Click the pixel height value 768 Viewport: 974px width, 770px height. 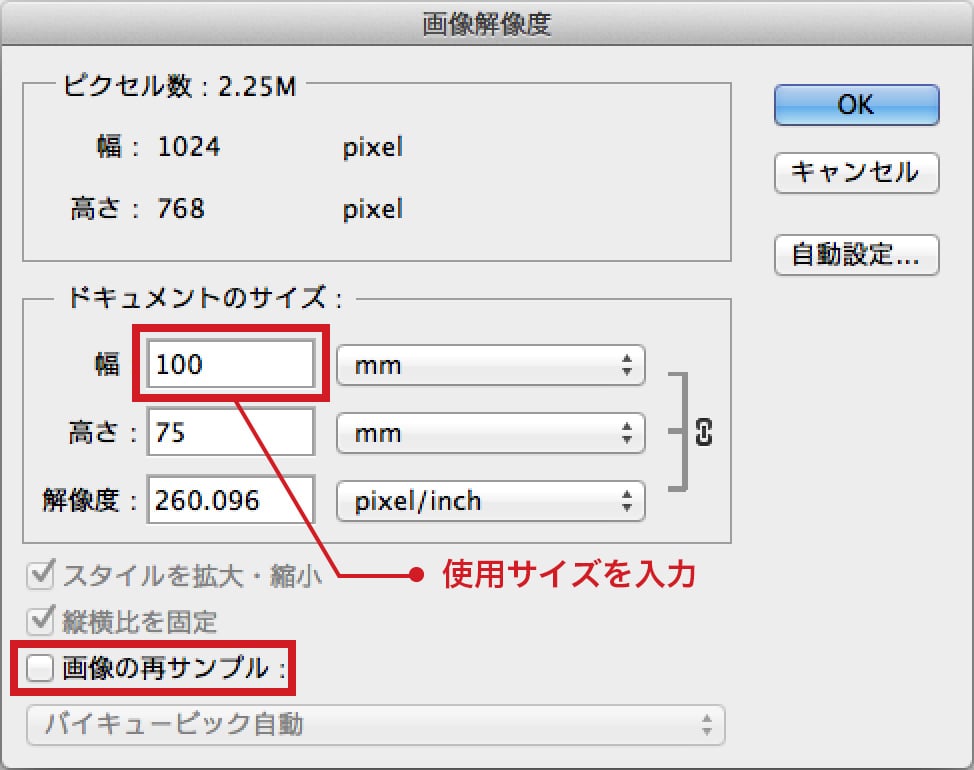(181, 209)
